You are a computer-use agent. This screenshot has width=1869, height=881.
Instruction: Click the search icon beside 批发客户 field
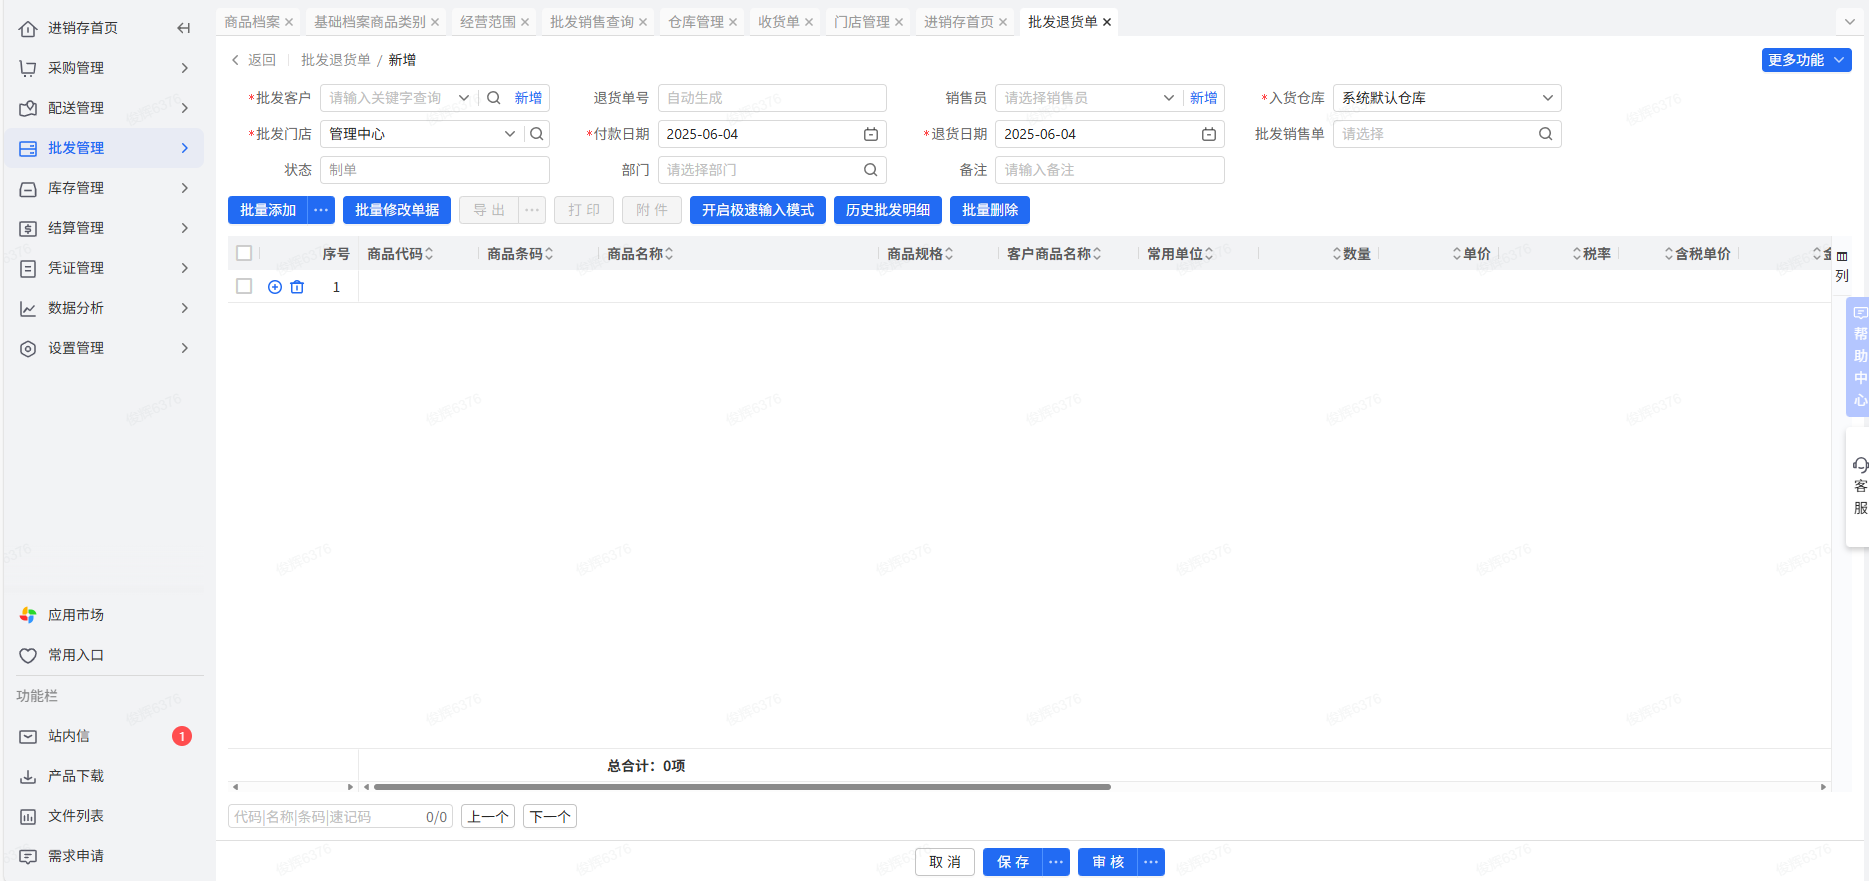pos(493,98)
